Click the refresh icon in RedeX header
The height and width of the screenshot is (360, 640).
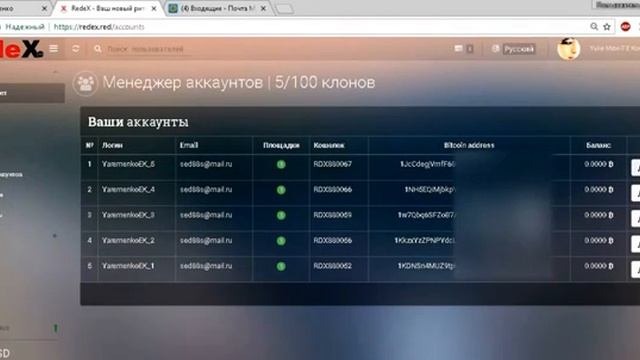(x=76, y=49)
